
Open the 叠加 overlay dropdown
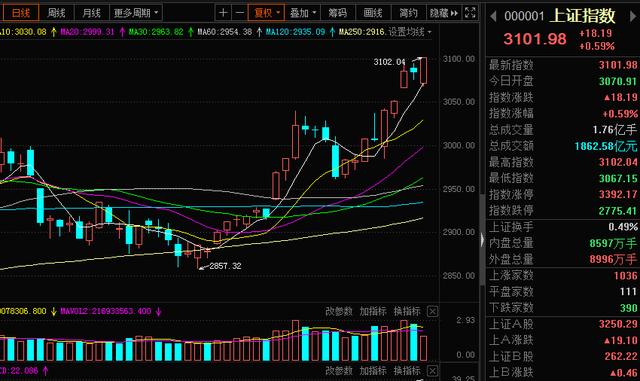point(303,13)
